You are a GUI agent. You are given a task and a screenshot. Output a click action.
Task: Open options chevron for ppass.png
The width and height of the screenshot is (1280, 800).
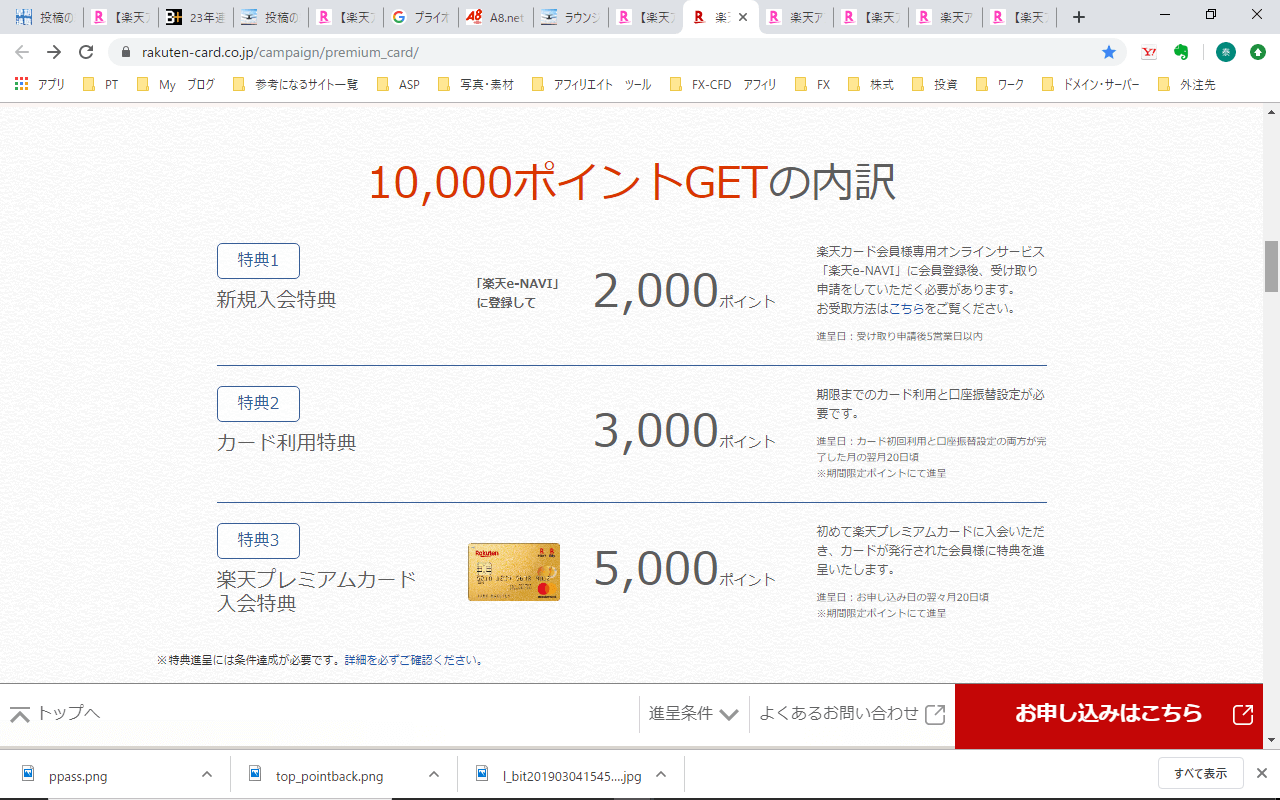coord(207,775)
